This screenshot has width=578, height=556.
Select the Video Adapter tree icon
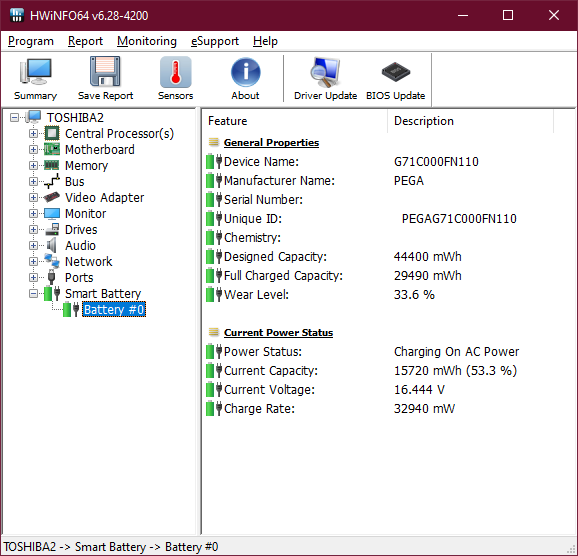click(x=52, y=197)
